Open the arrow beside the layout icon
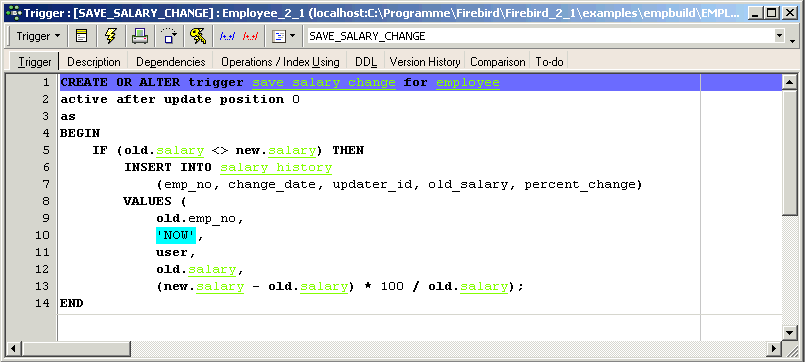The height and width of the screenshot is (362, 805). pos(293,36)
